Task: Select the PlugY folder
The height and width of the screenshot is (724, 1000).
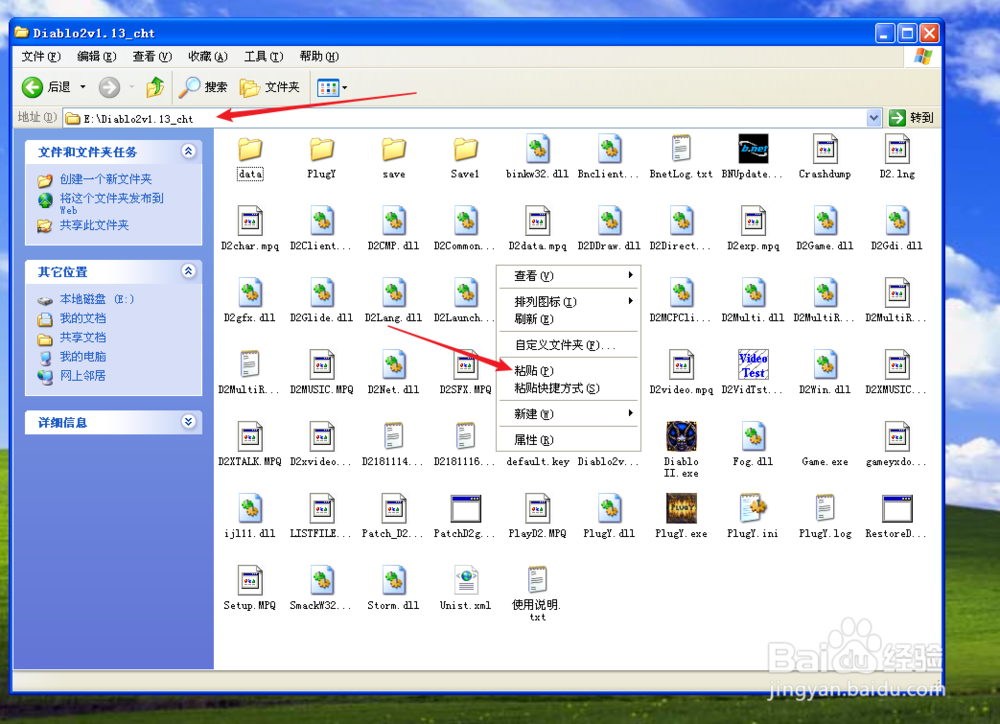Action: click(x=321, y=158)
